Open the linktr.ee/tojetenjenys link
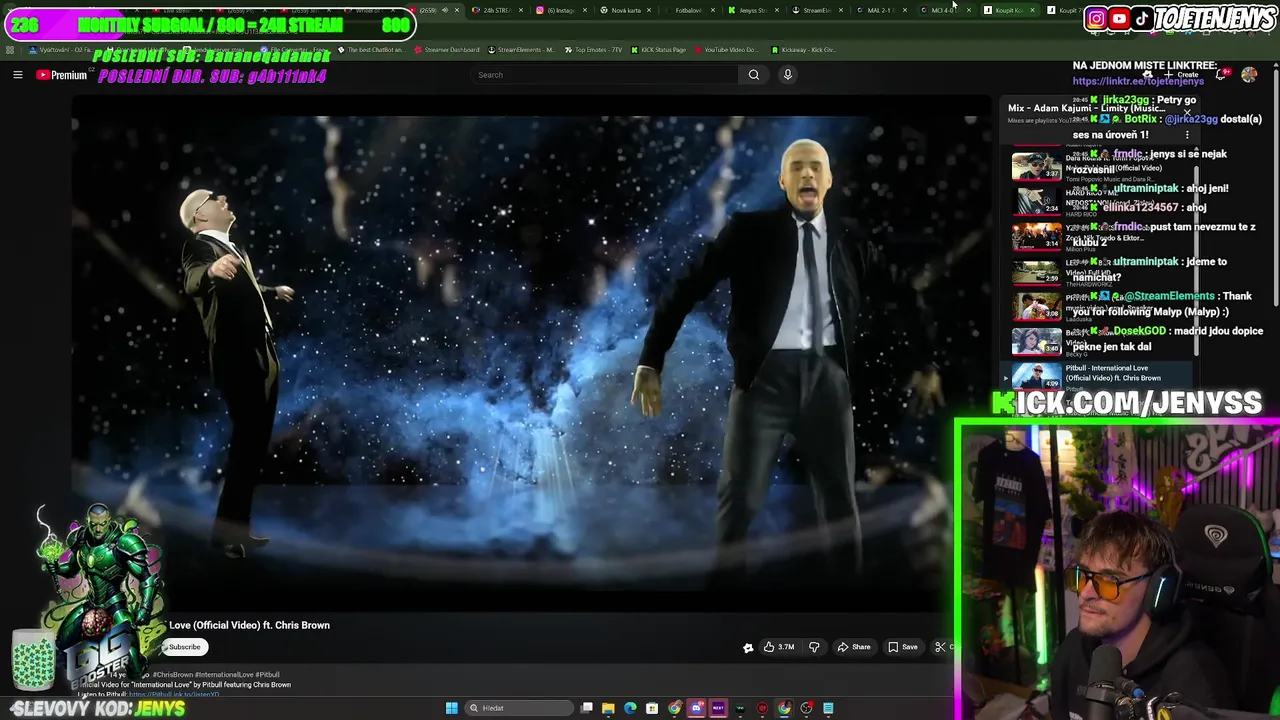The height and width of the screenshot is (720, 1280). (x=1138, y=81)
